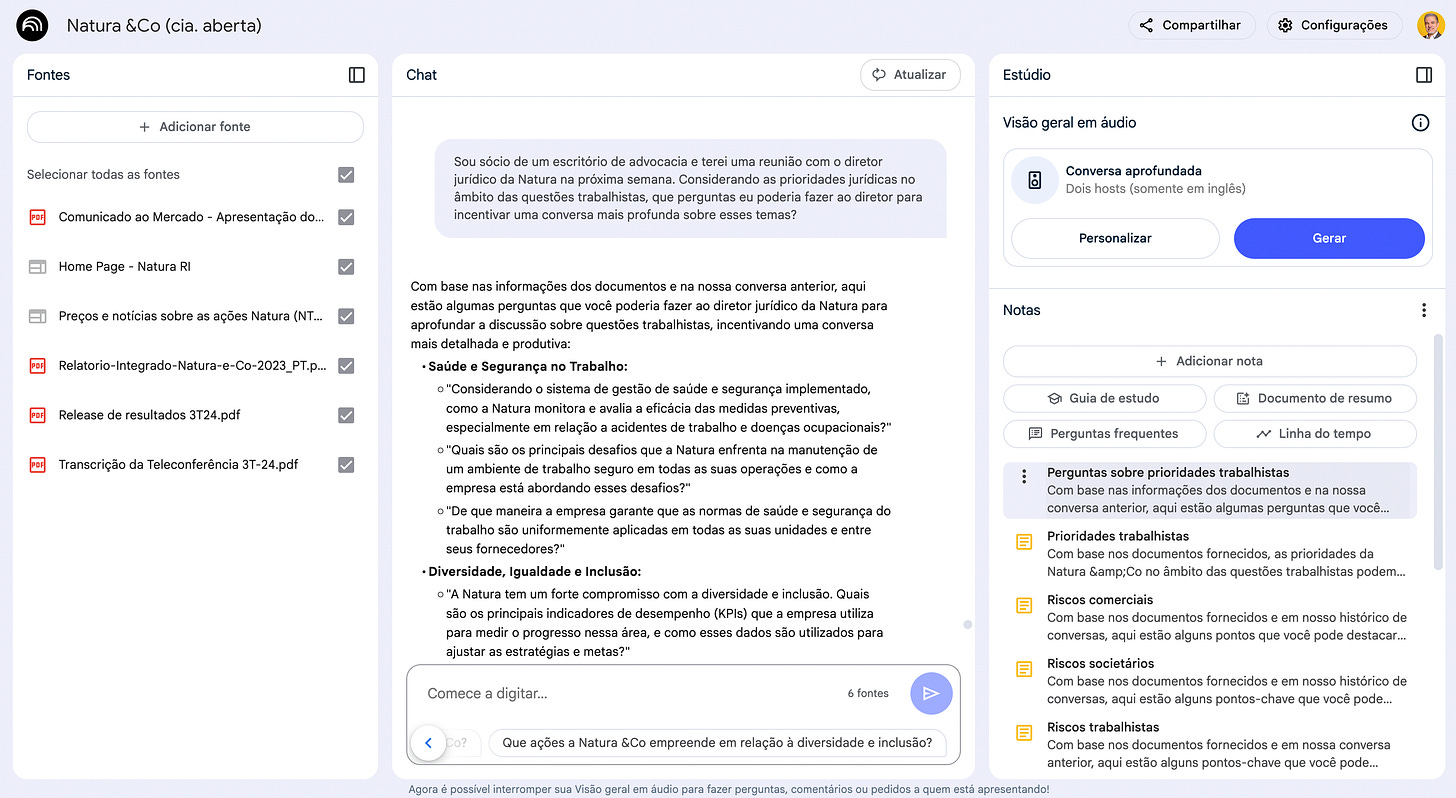Click PDF icon of Transcrição da Teleconferência

(x=37, y=465)
